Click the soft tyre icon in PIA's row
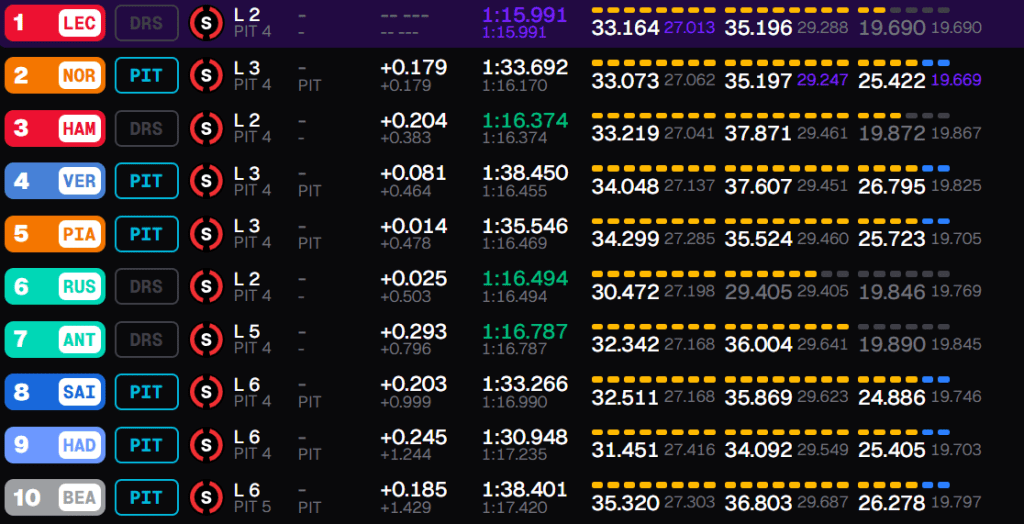Screen dimensions: 1024x524 tap(206, 234)
